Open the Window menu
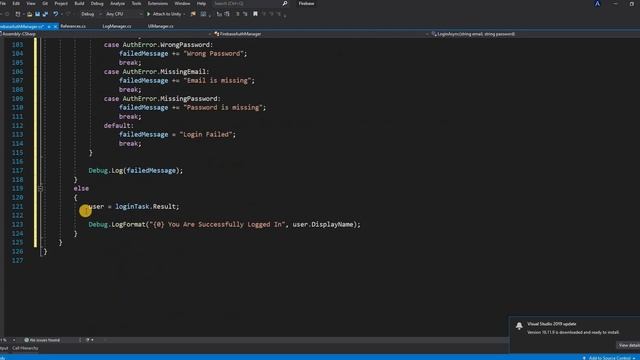 tap(182, 3)
